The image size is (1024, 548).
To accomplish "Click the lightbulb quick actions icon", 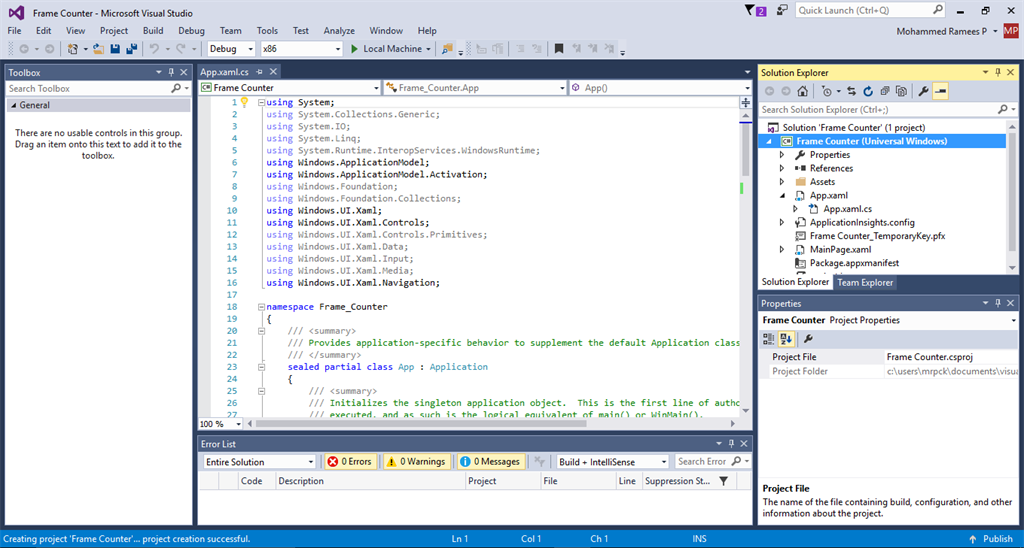I will coord(244,102).
